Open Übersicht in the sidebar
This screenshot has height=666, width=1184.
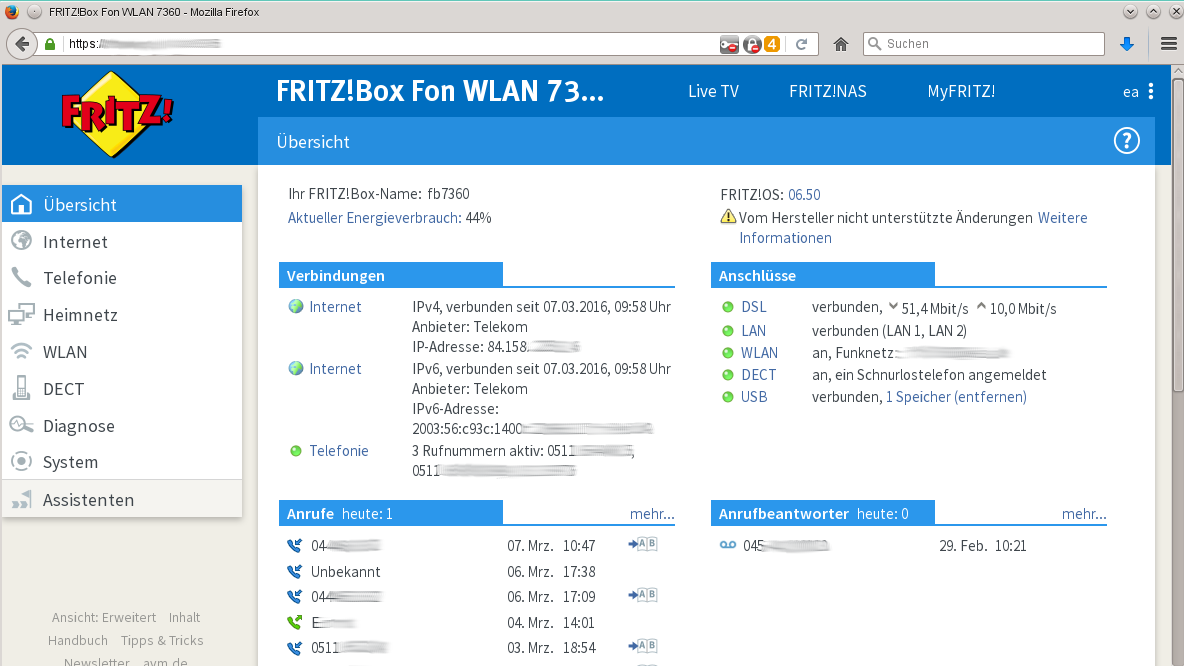122,204
